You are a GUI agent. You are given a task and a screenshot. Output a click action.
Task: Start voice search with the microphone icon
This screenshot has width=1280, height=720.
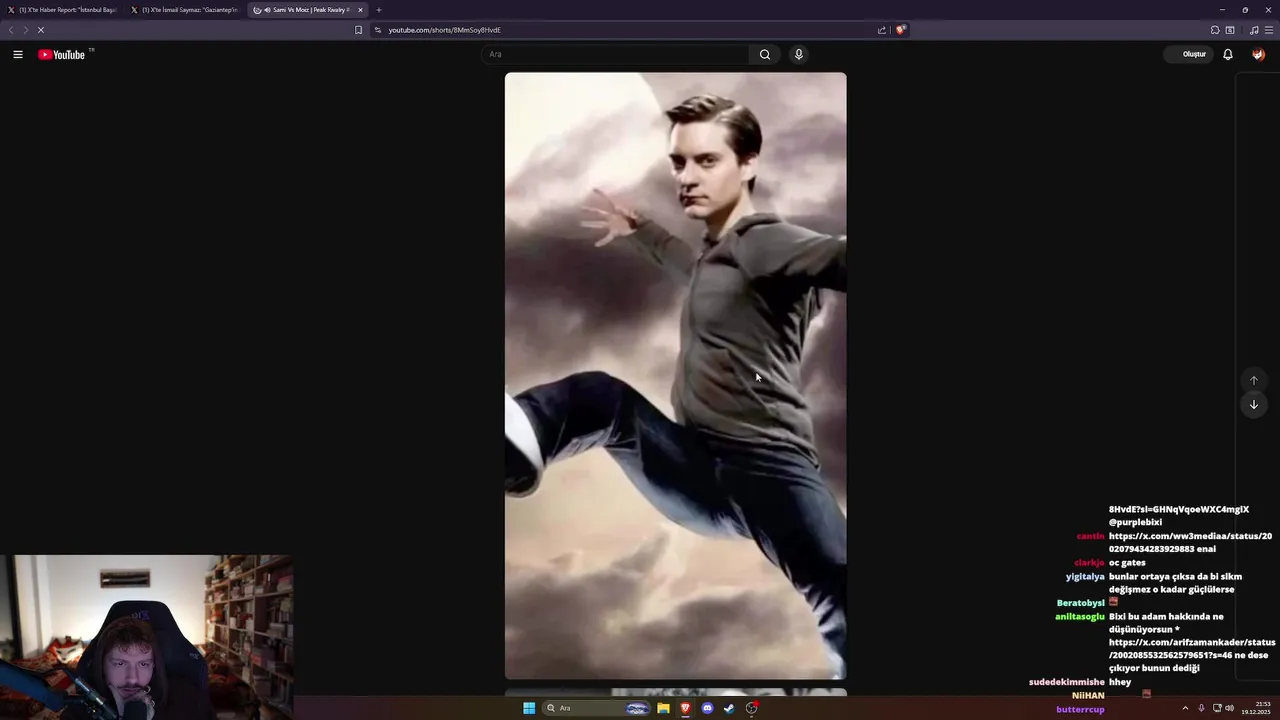point(798,54)
